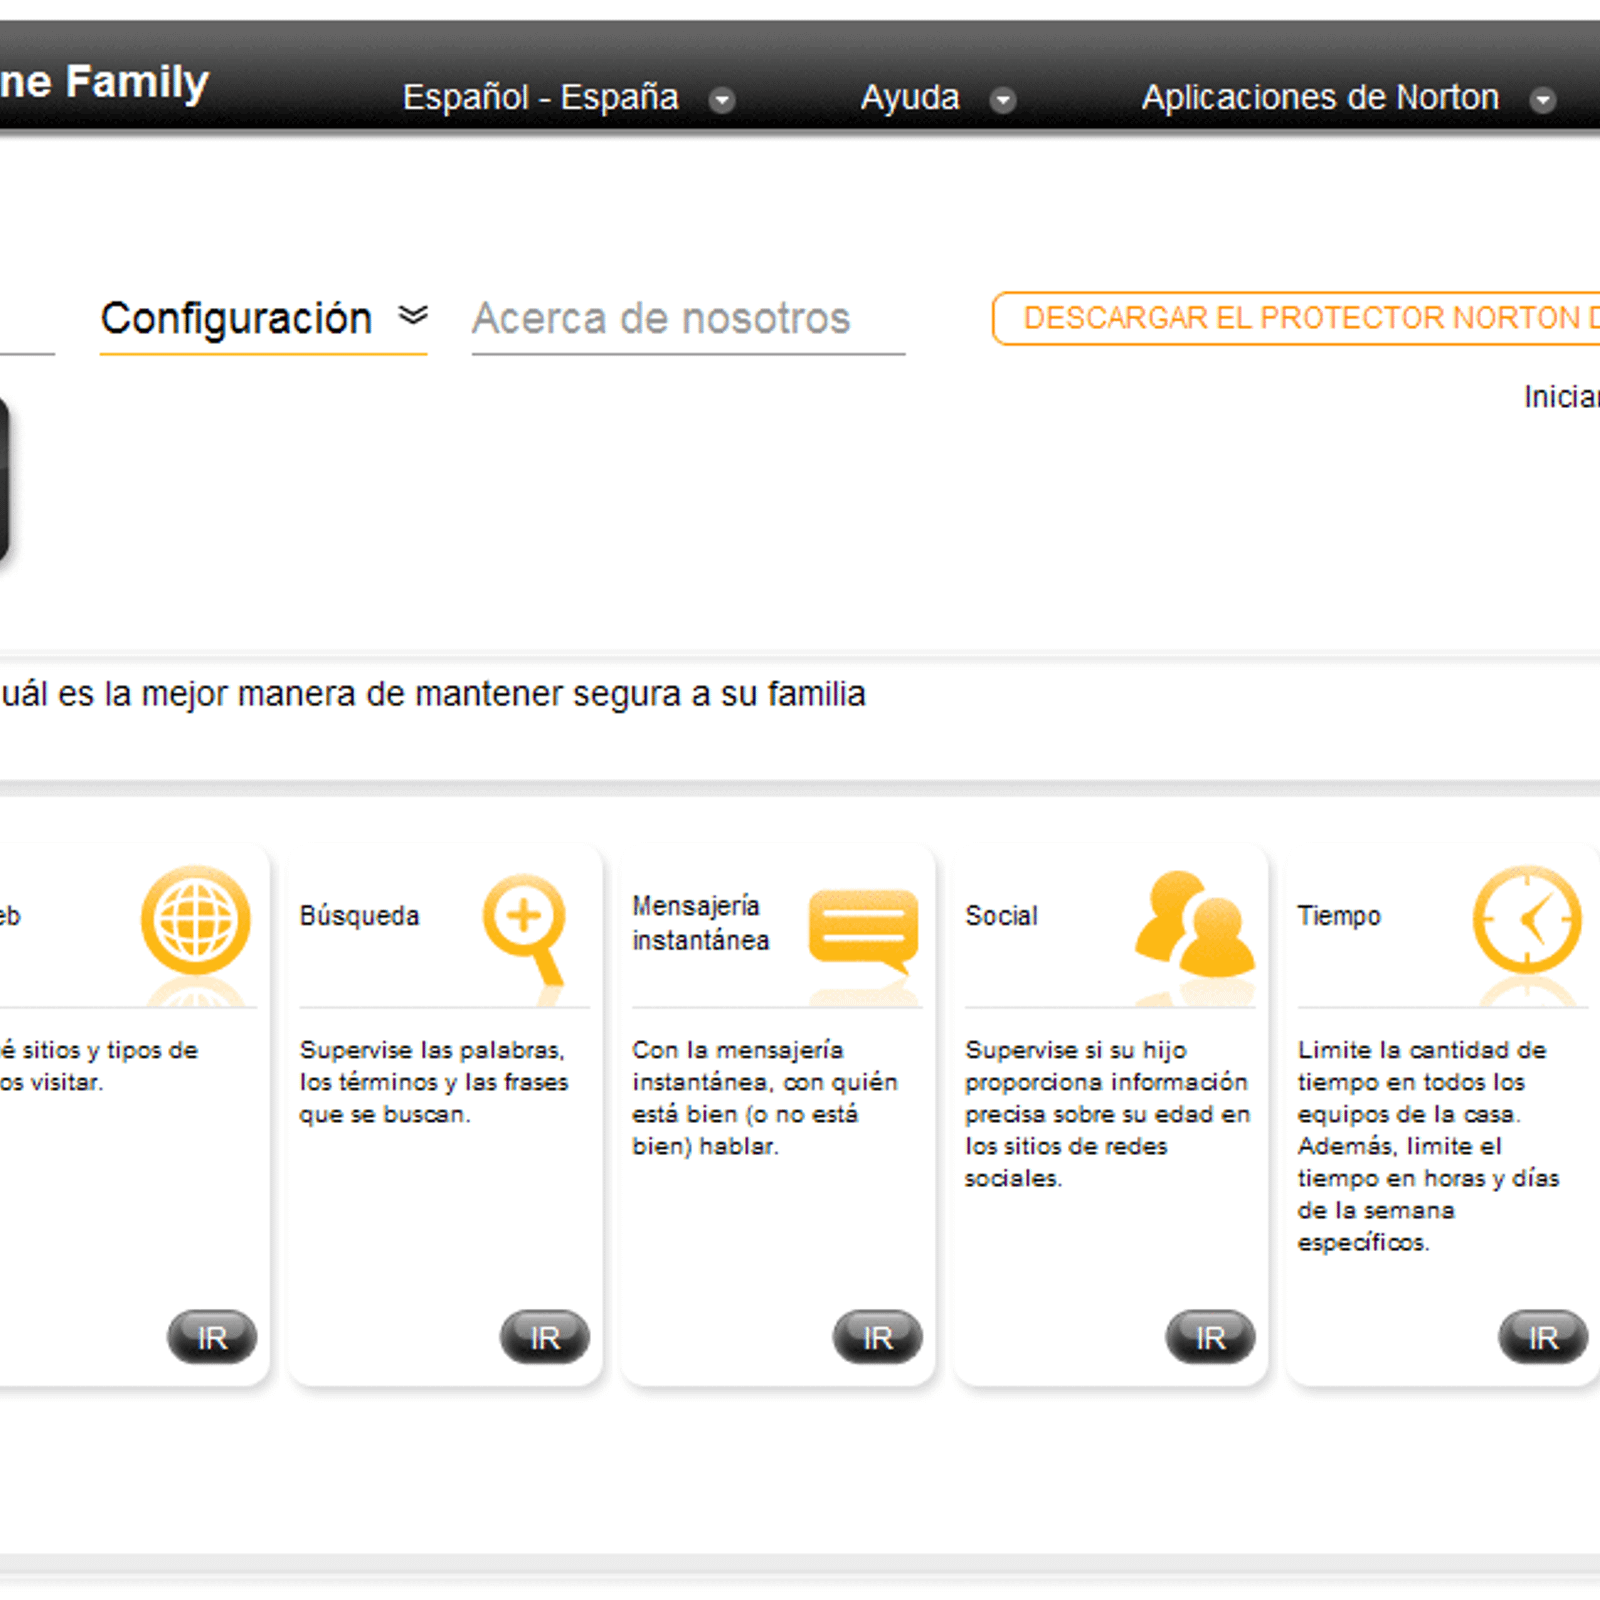Click the Ayuda menu label
The height and width of the screenshot is (1600, 1600).
coord(910,98)
